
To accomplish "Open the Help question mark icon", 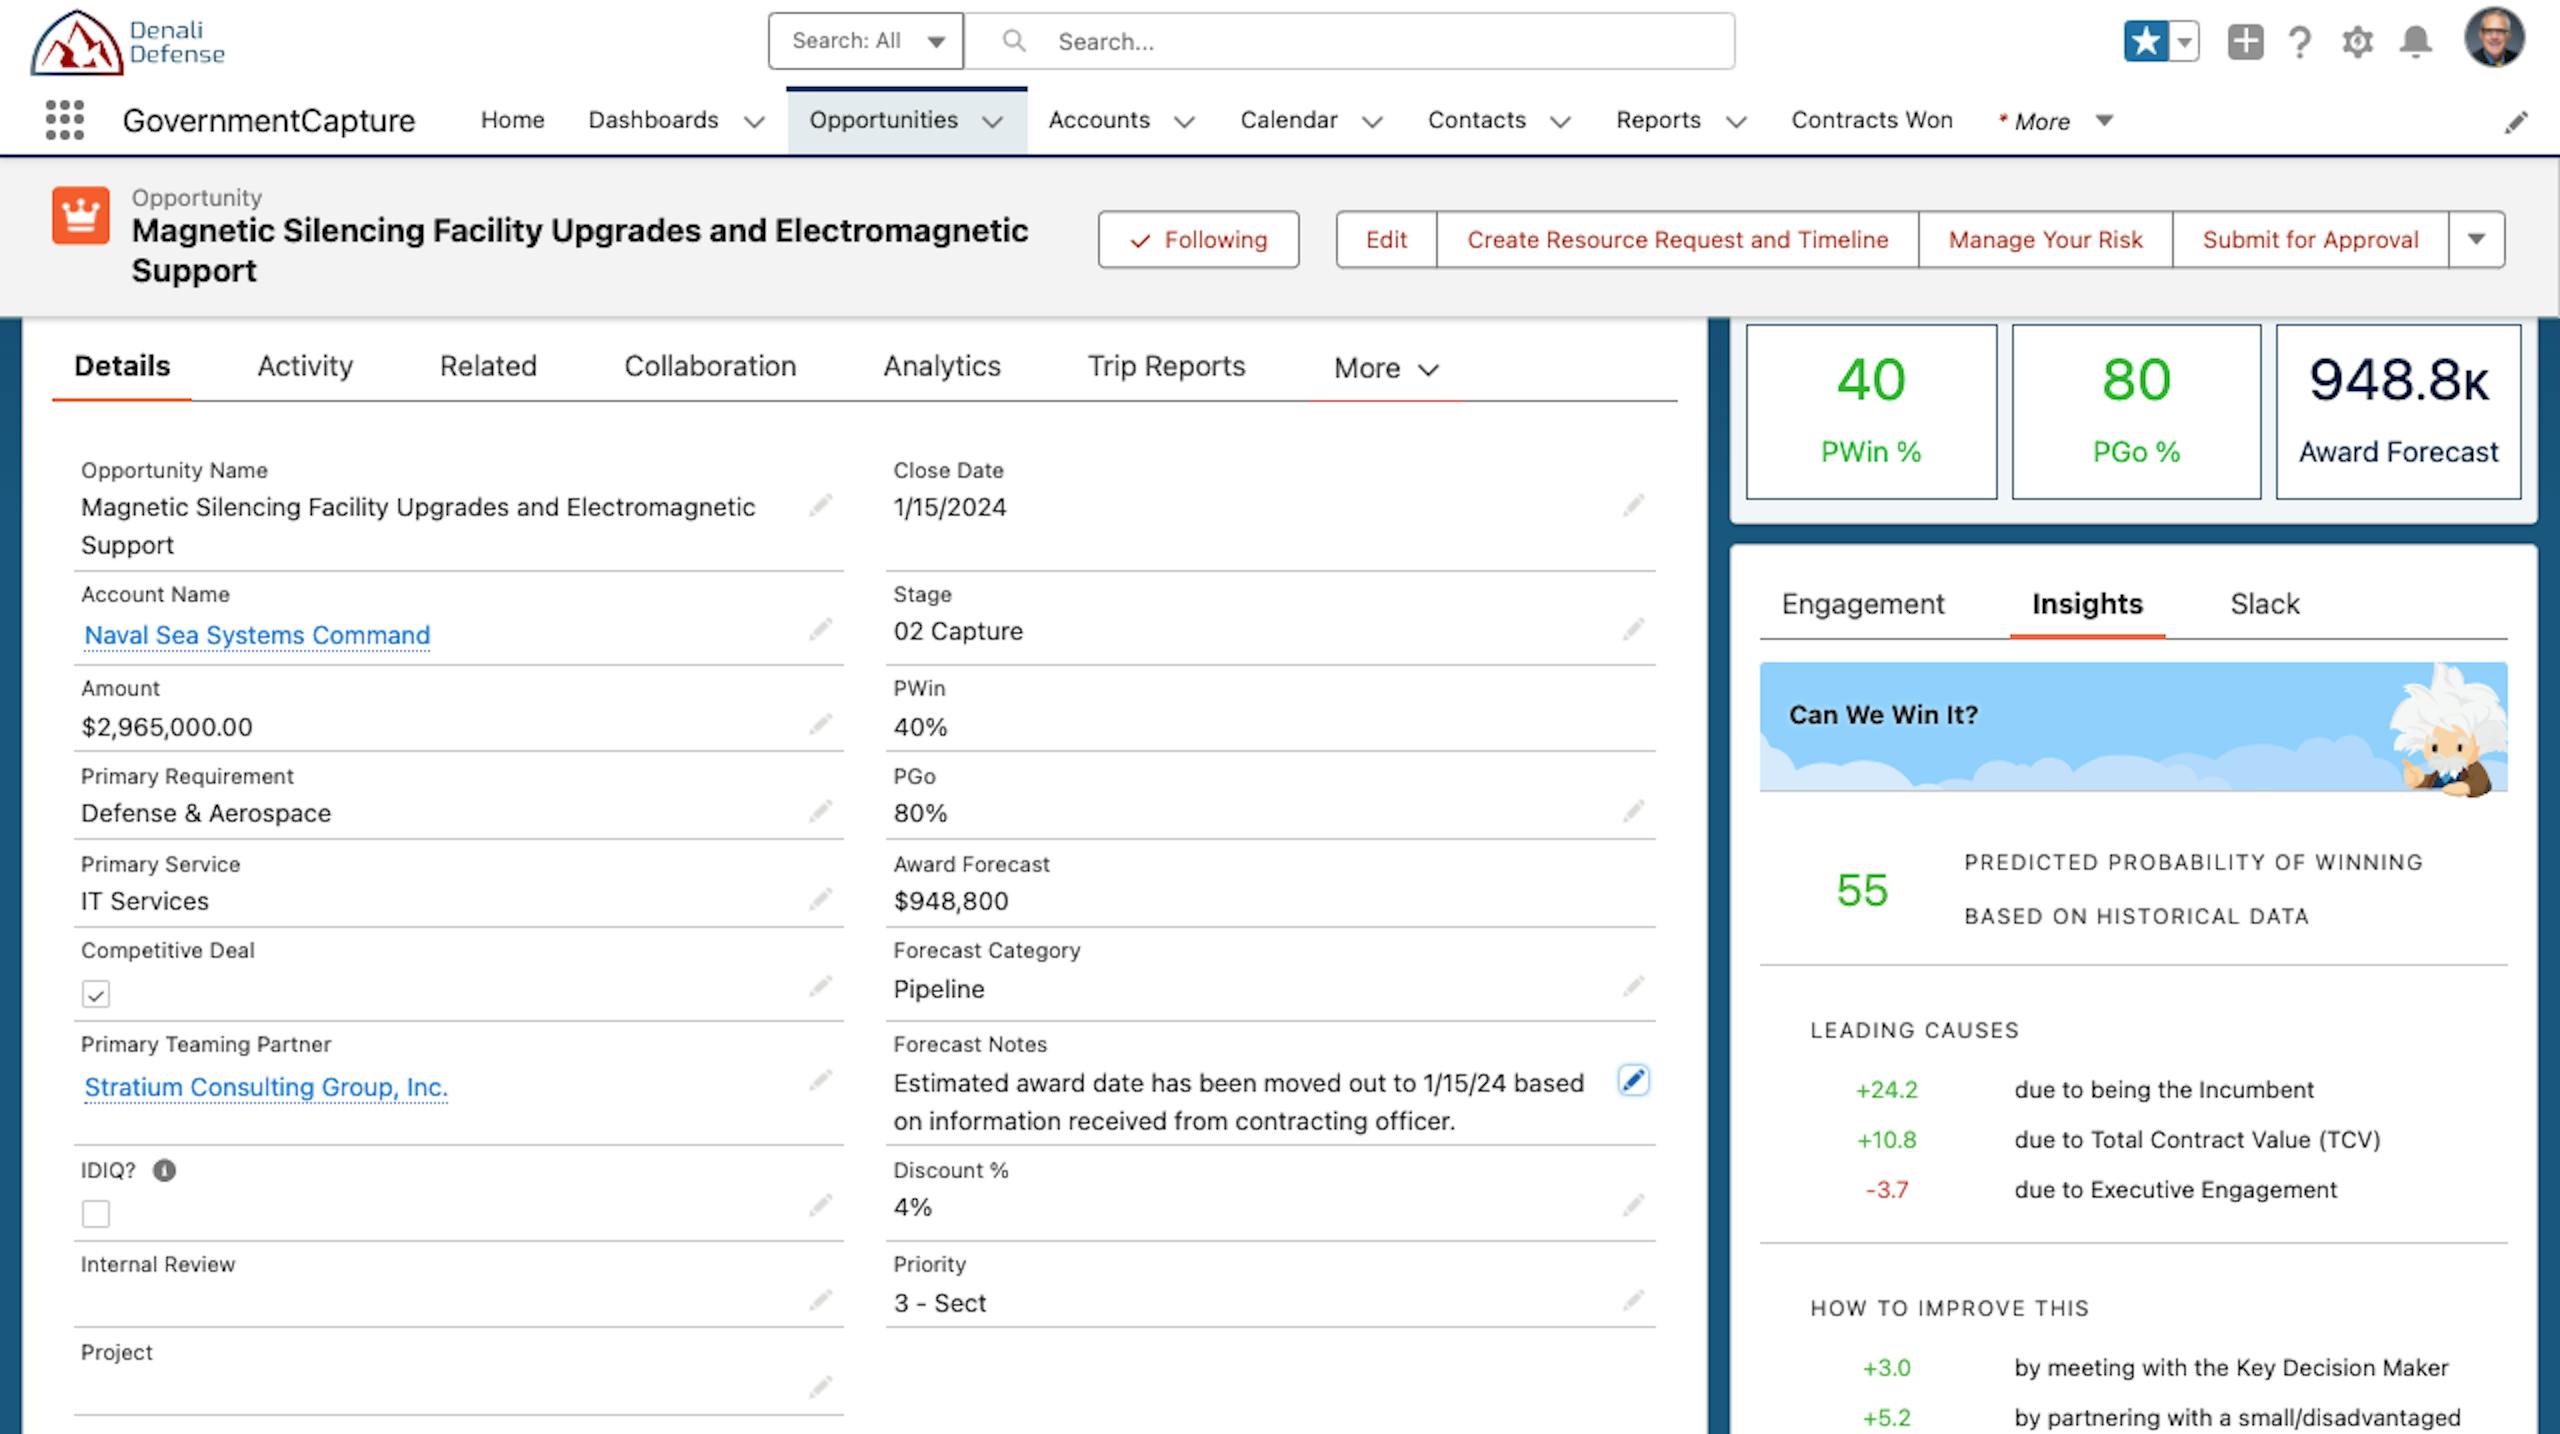I will [x=2300, y=42].
